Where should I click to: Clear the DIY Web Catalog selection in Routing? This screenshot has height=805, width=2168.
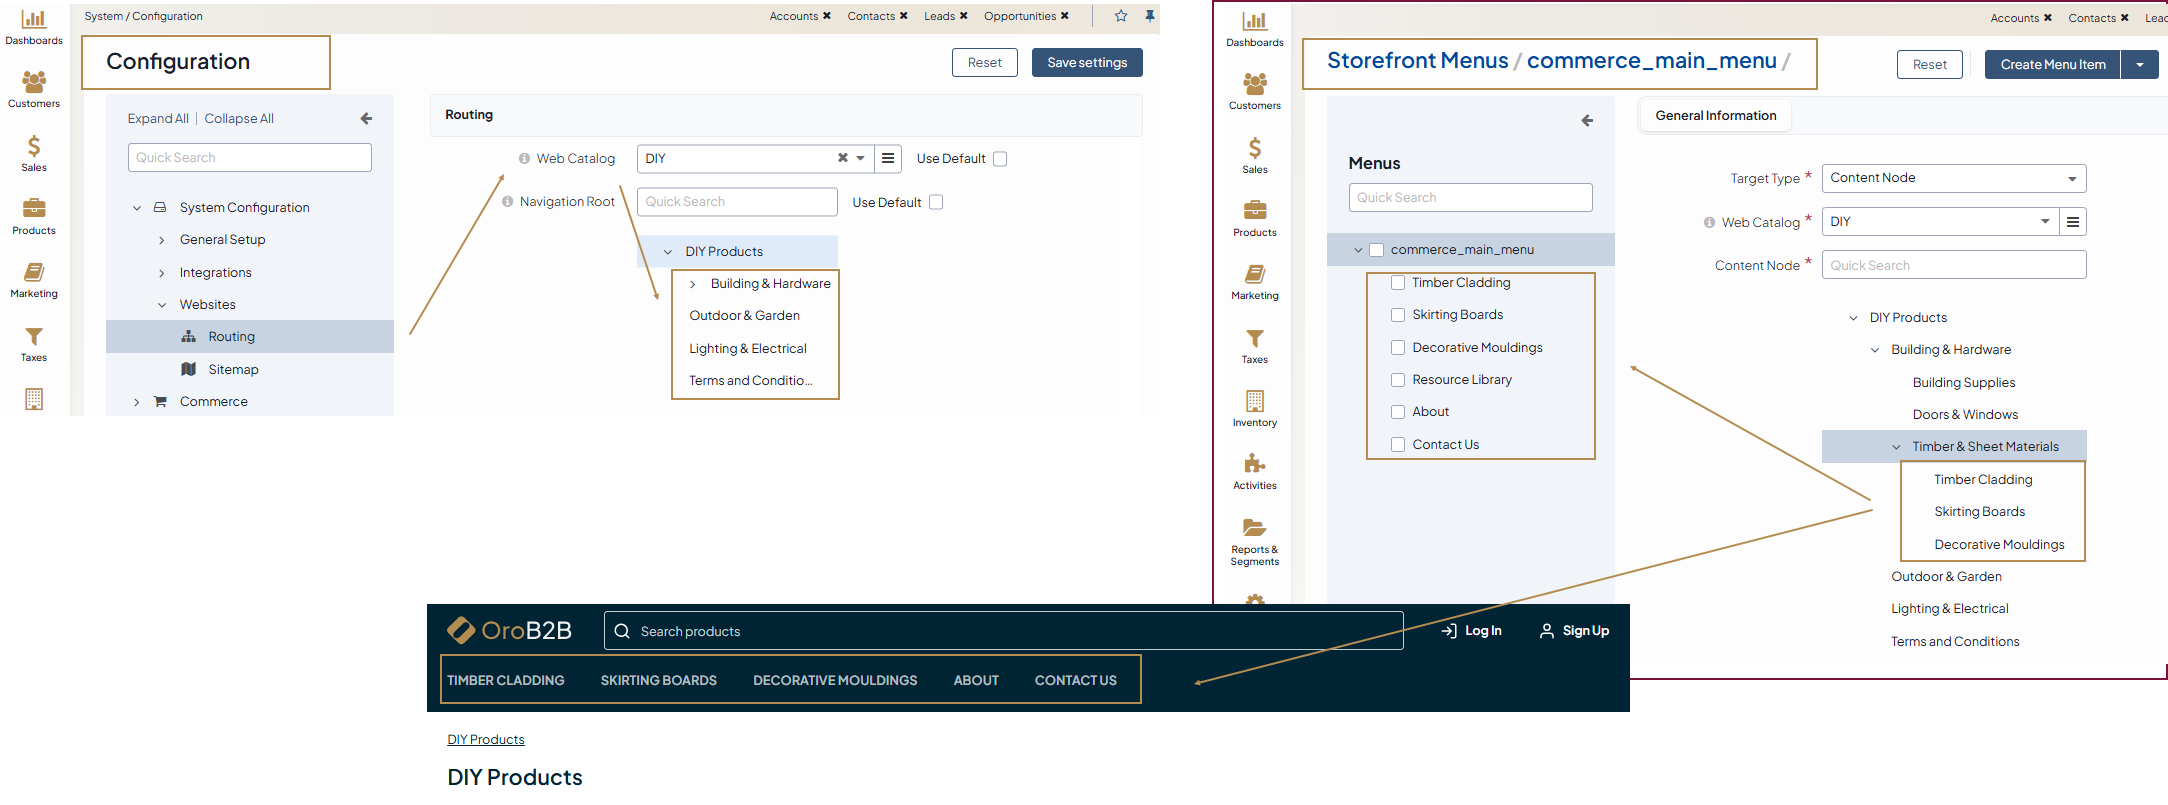pyautogui.click(x=843, y=158)
